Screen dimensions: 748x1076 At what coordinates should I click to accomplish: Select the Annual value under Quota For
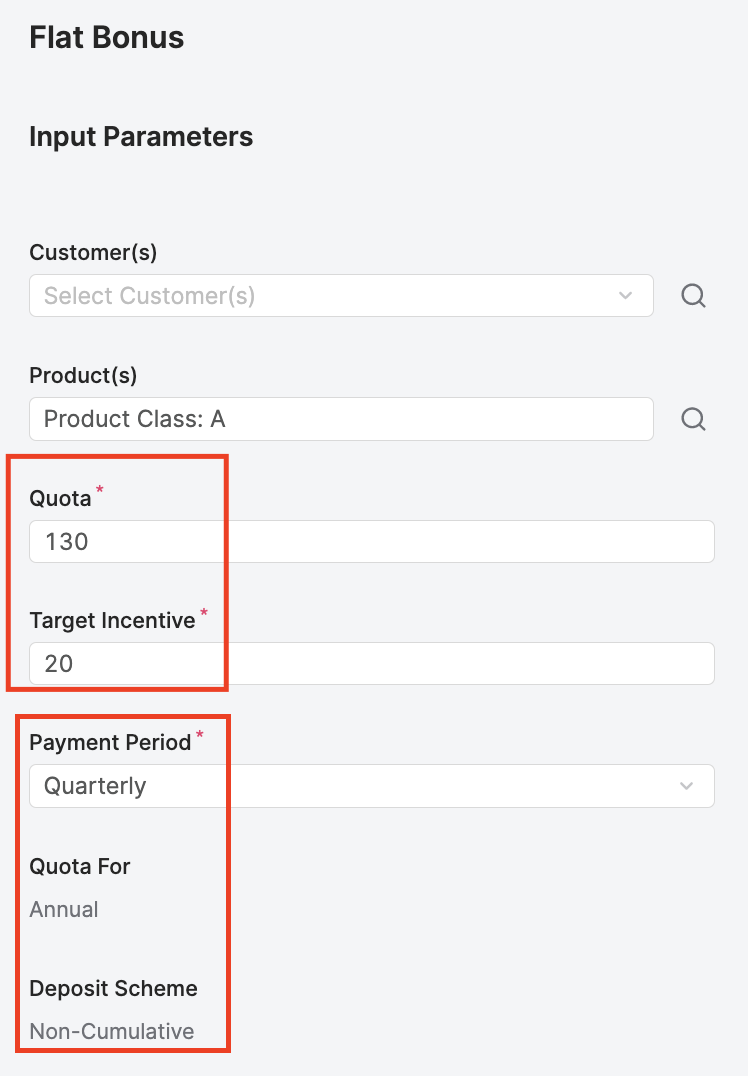coord(64,910)
